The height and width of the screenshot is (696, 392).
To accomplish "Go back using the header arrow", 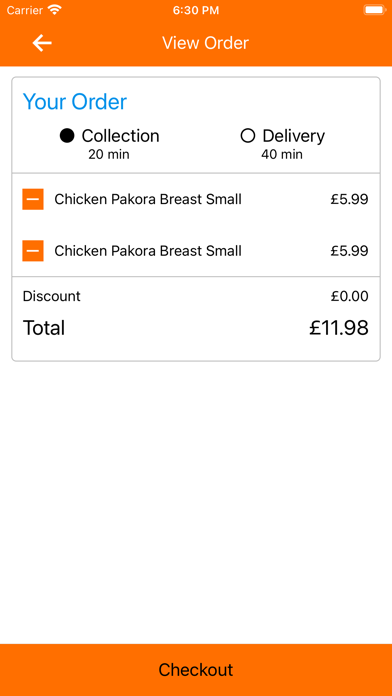I will [x=42, y=43].
